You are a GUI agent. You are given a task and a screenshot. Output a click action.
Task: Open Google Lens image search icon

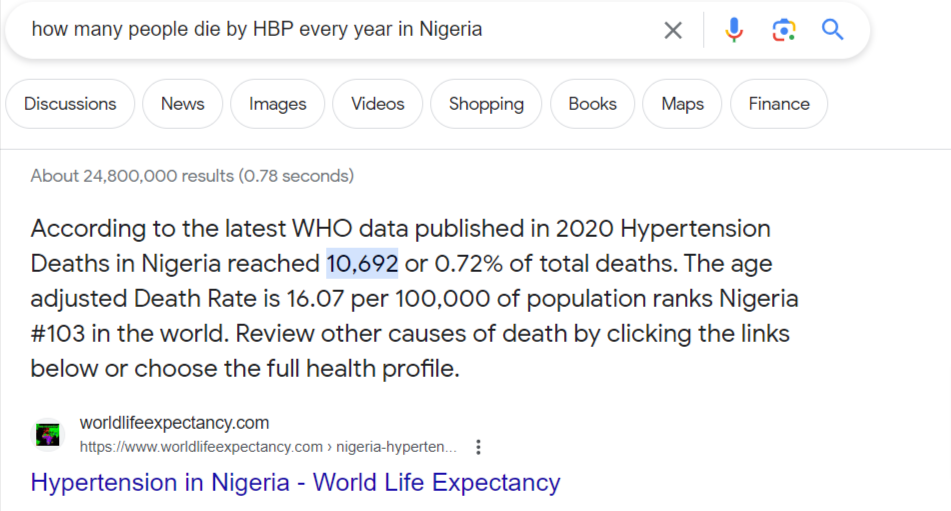[x=784, y=30]
